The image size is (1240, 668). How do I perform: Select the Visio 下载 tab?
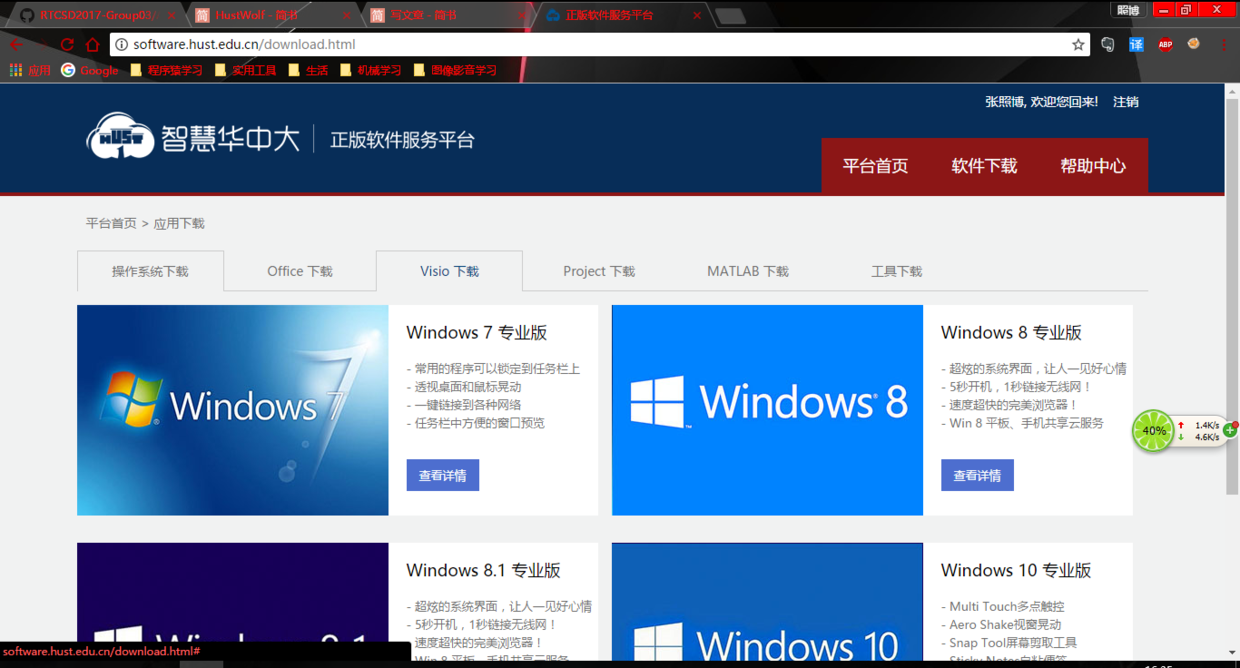point(449,271)
